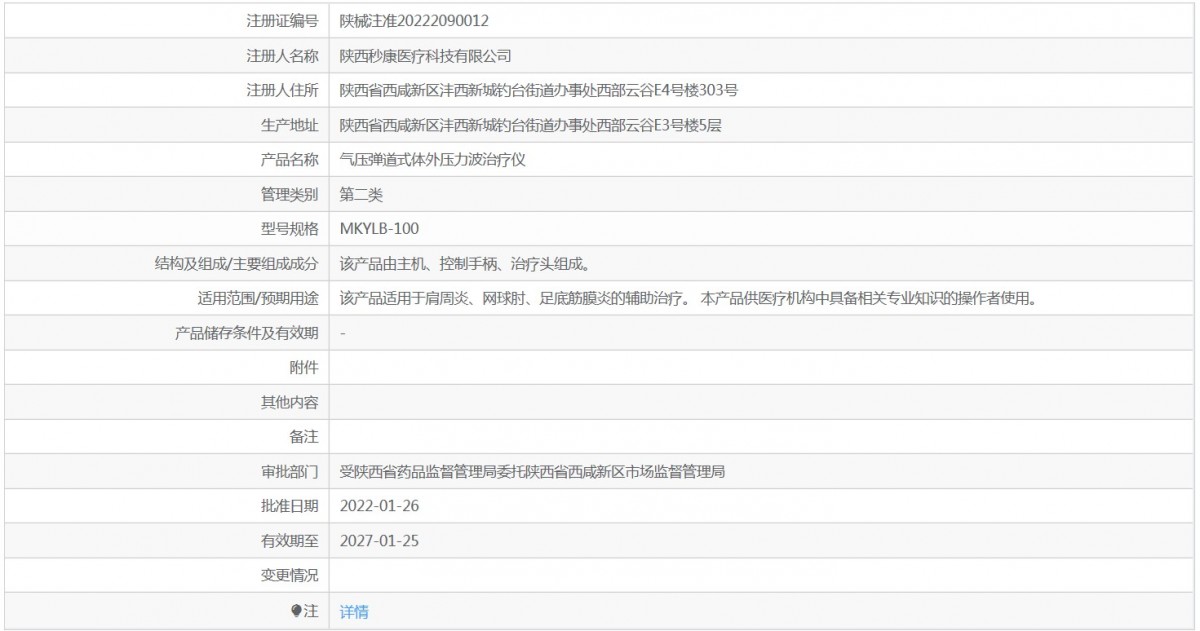Select registration number 陕械注准20222090012
The image size is (1200, 631).
[x=415, y=20]
